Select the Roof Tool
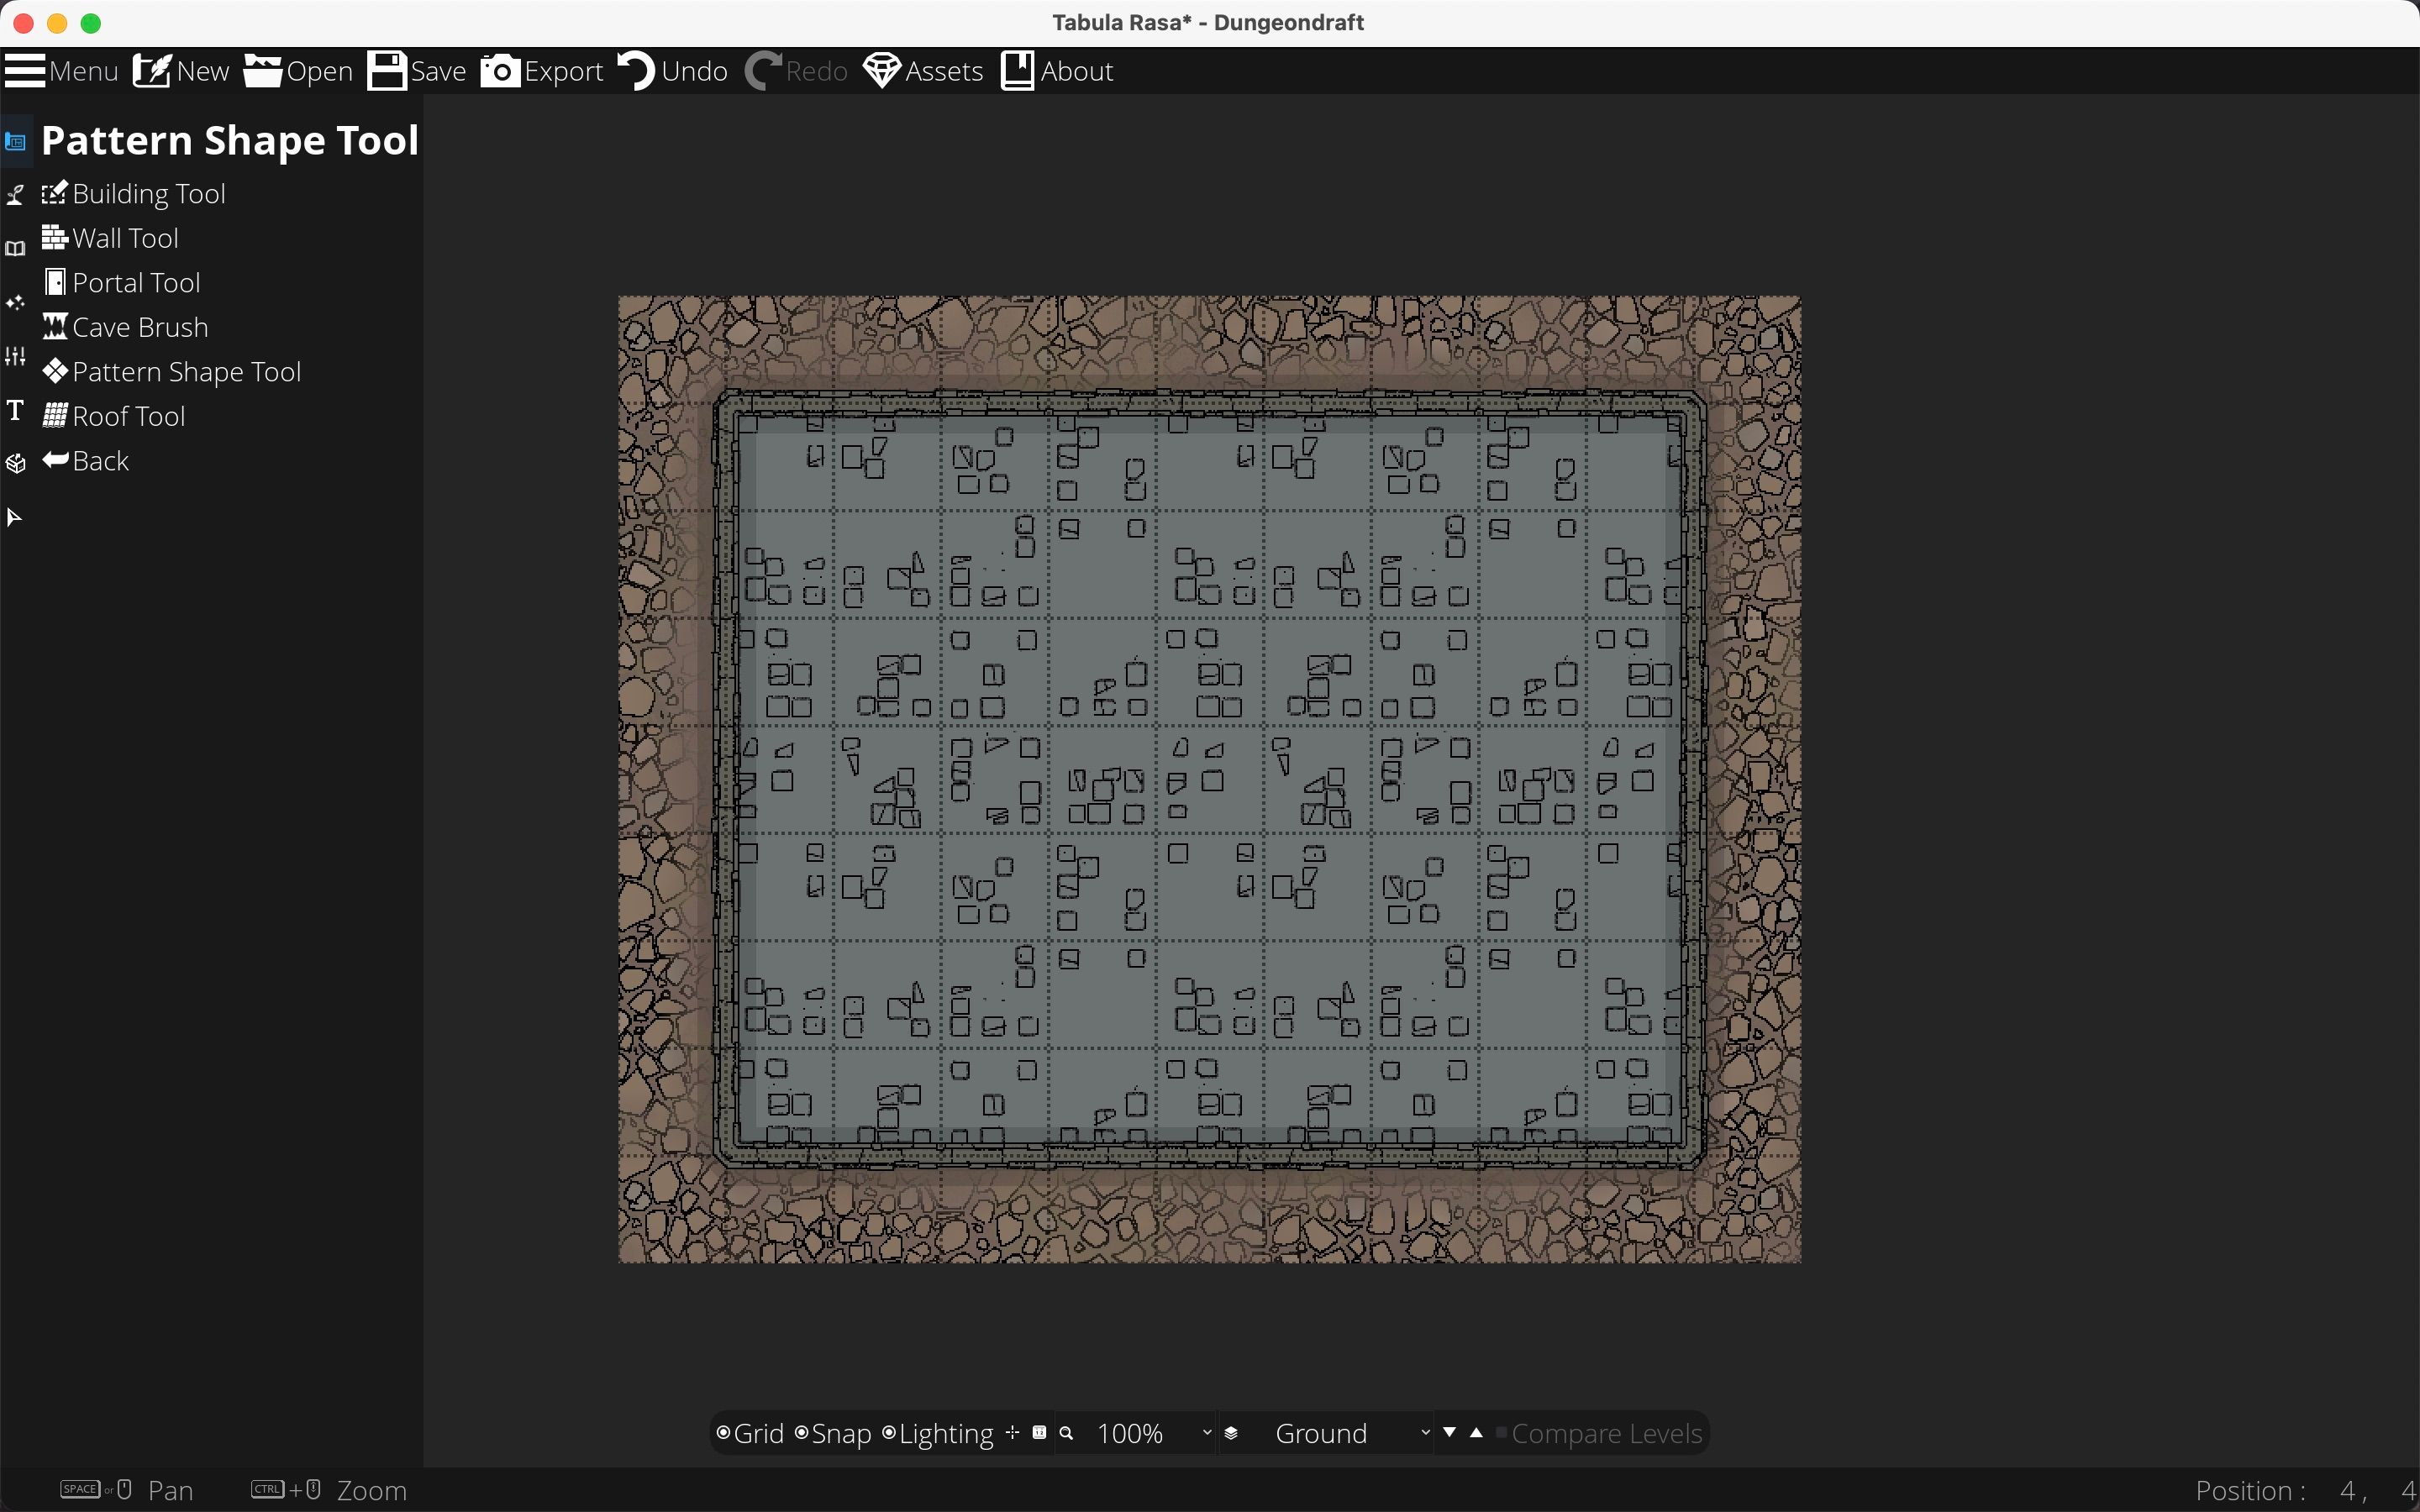 point(130,415)
